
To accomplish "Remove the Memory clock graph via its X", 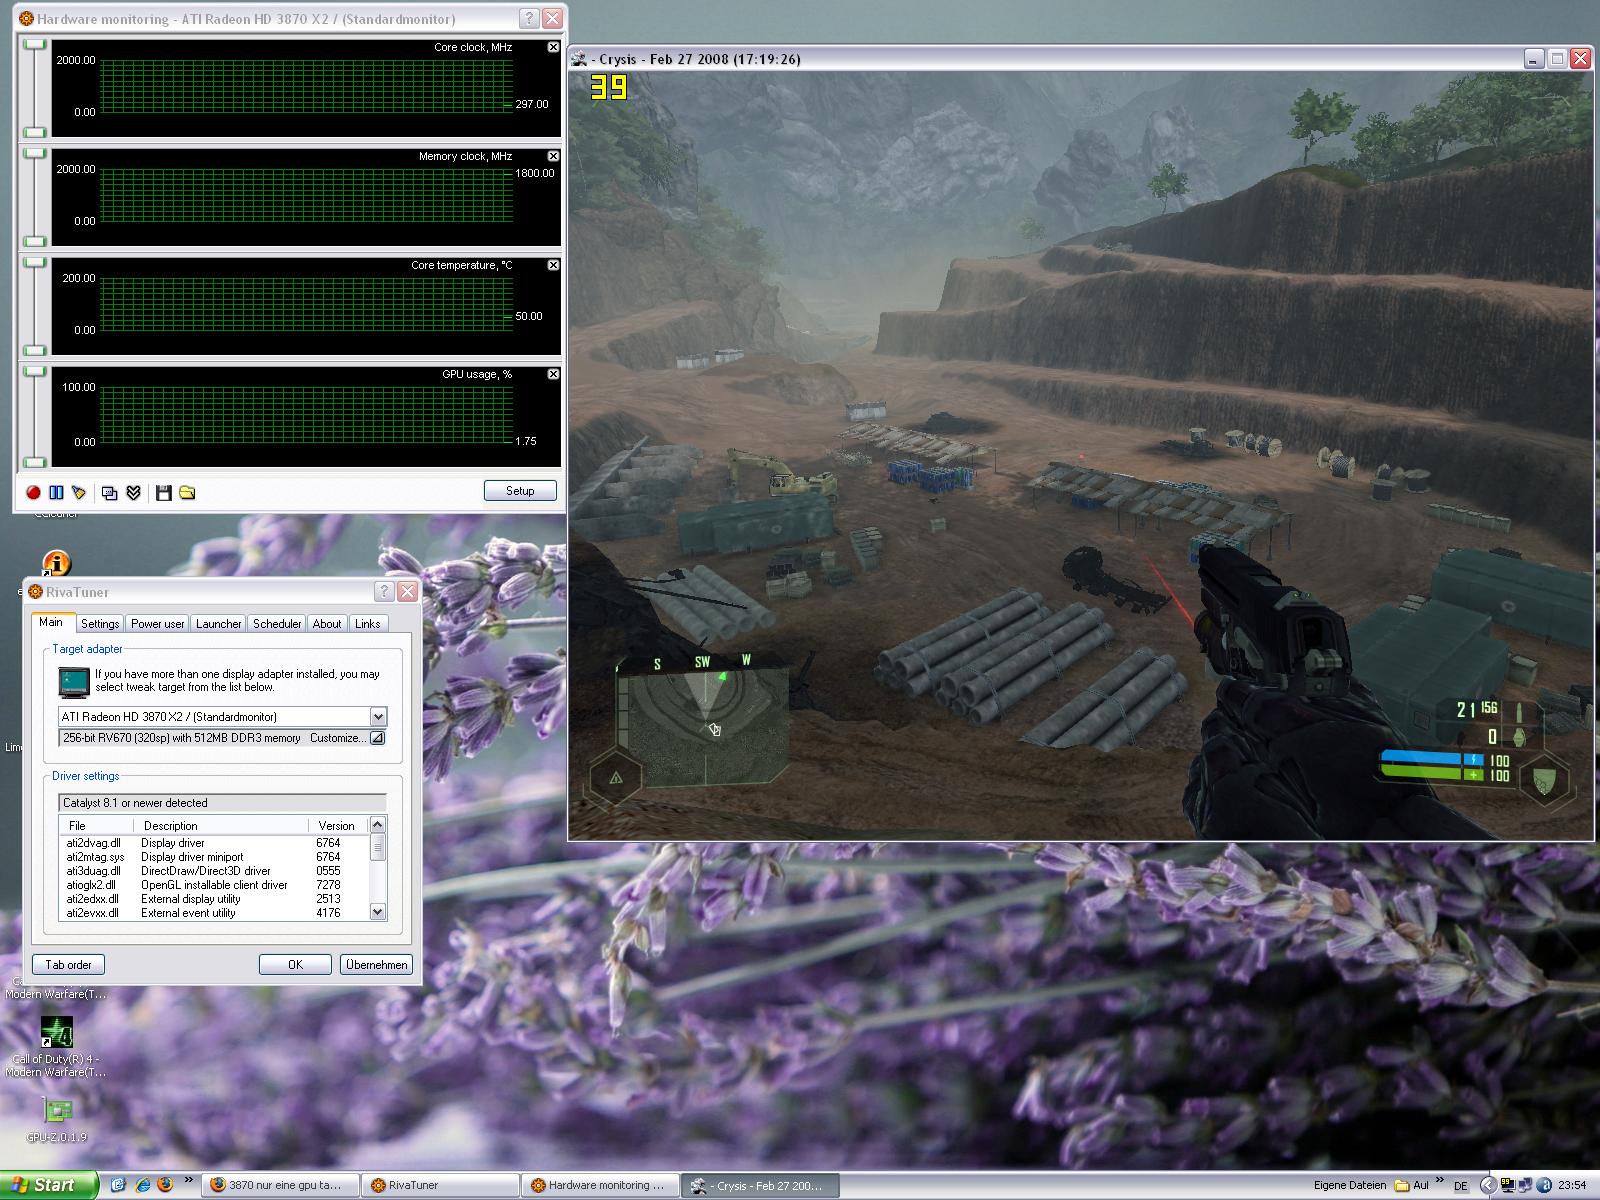I will coord(554,156).
